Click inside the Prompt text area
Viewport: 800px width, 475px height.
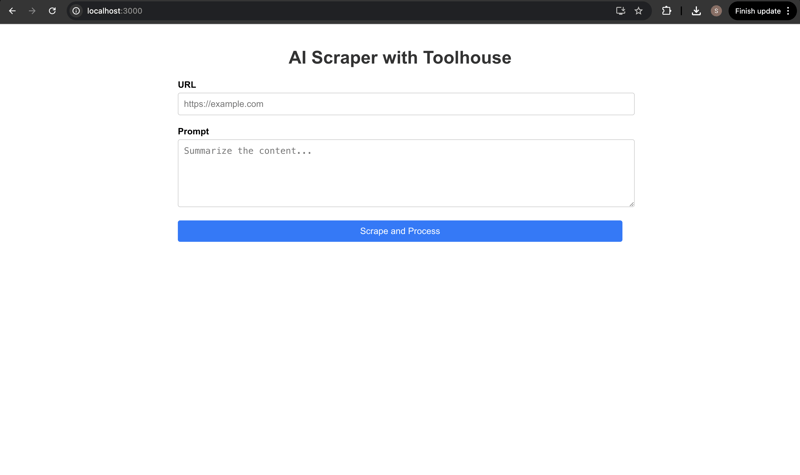(405, 173)
